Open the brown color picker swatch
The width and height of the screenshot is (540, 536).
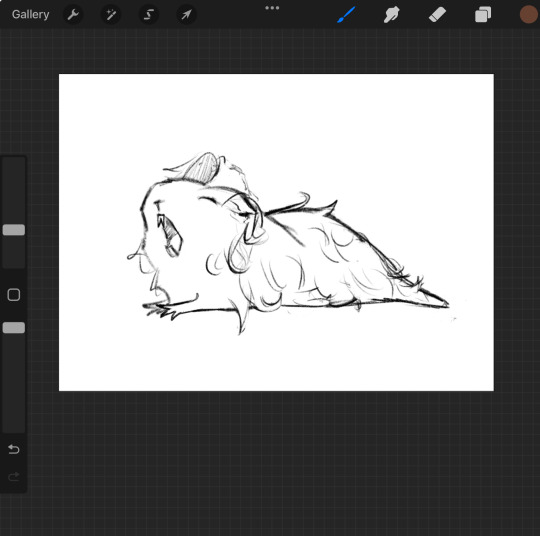point(529,15)
